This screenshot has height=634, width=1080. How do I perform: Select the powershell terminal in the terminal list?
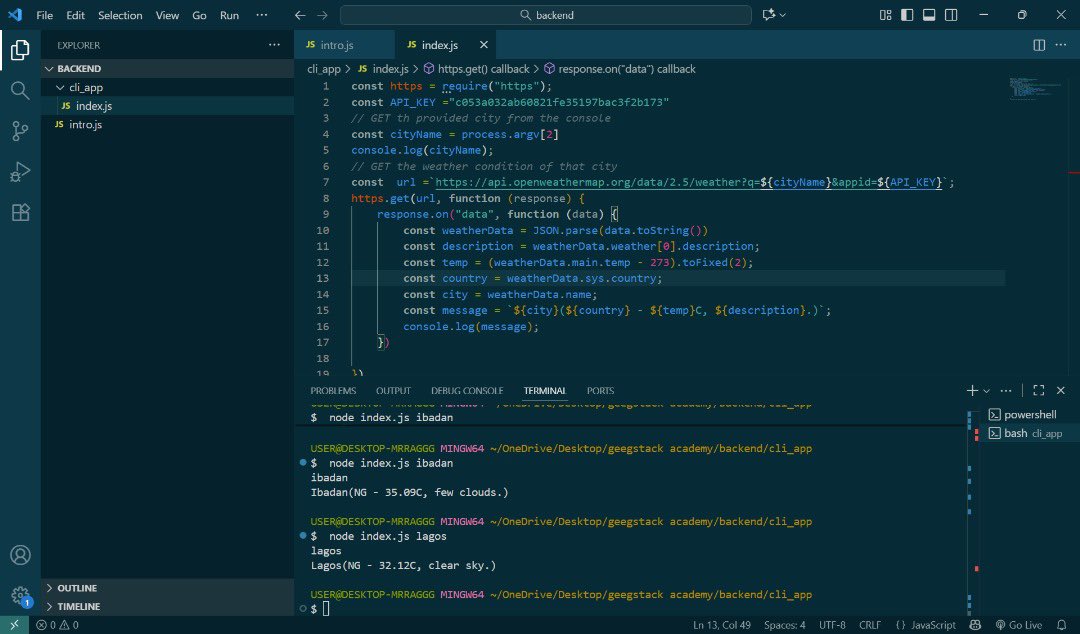coord(1024,413)
